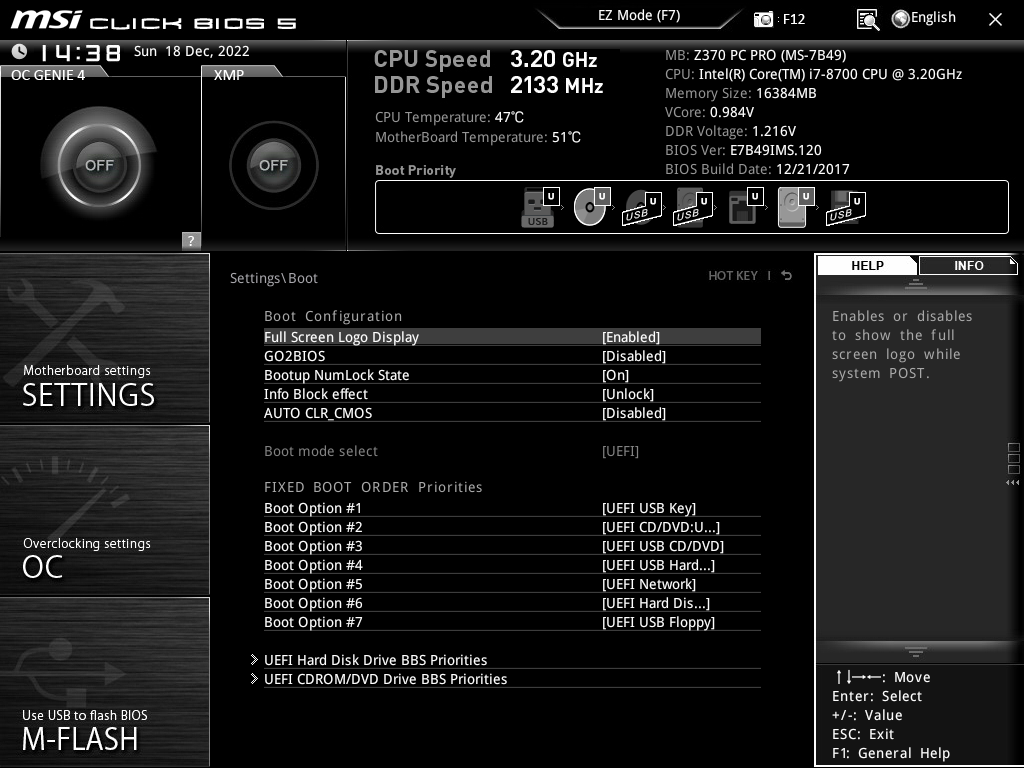This screenshot has width=1024, height=768.
Task: Open Boot Option #5 UEFI Network value
Action: point(649,584)
